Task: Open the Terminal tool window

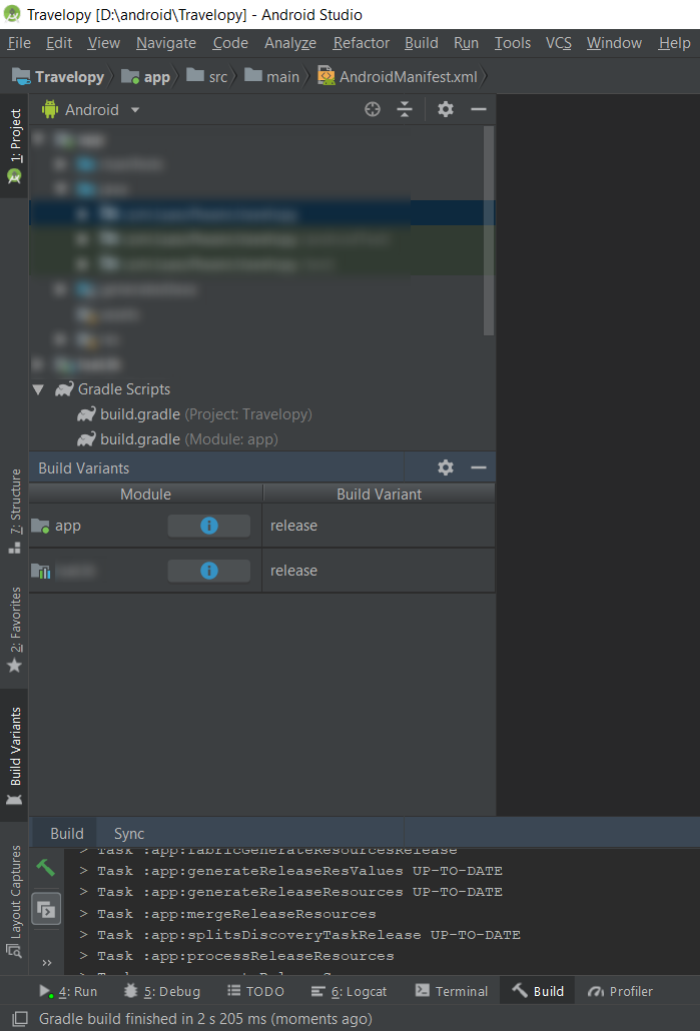Action: click(452, 992)
